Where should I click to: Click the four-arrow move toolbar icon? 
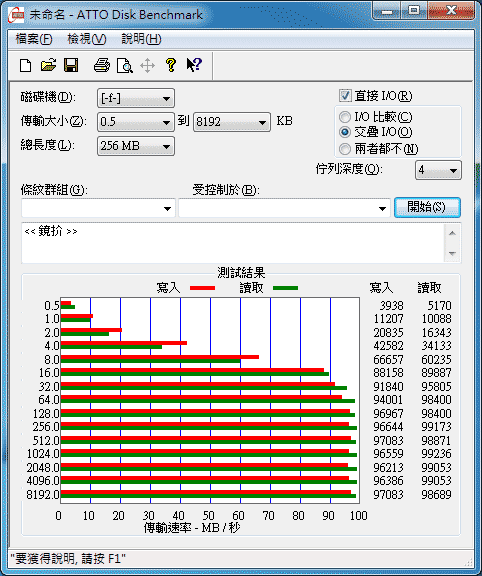(147, 66)
